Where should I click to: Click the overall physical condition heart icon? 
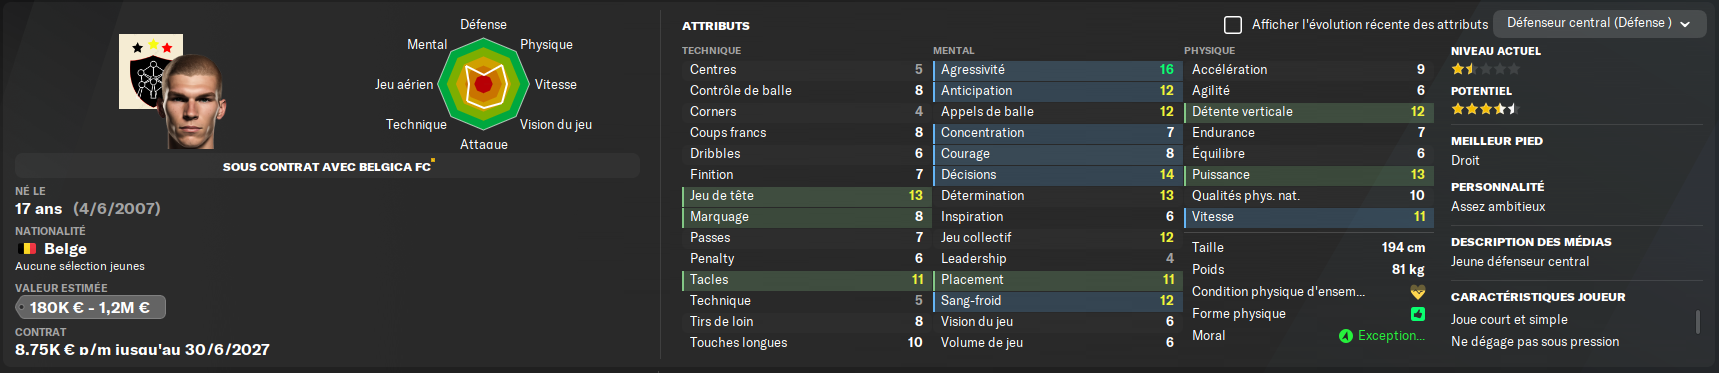click(1417, 292)
